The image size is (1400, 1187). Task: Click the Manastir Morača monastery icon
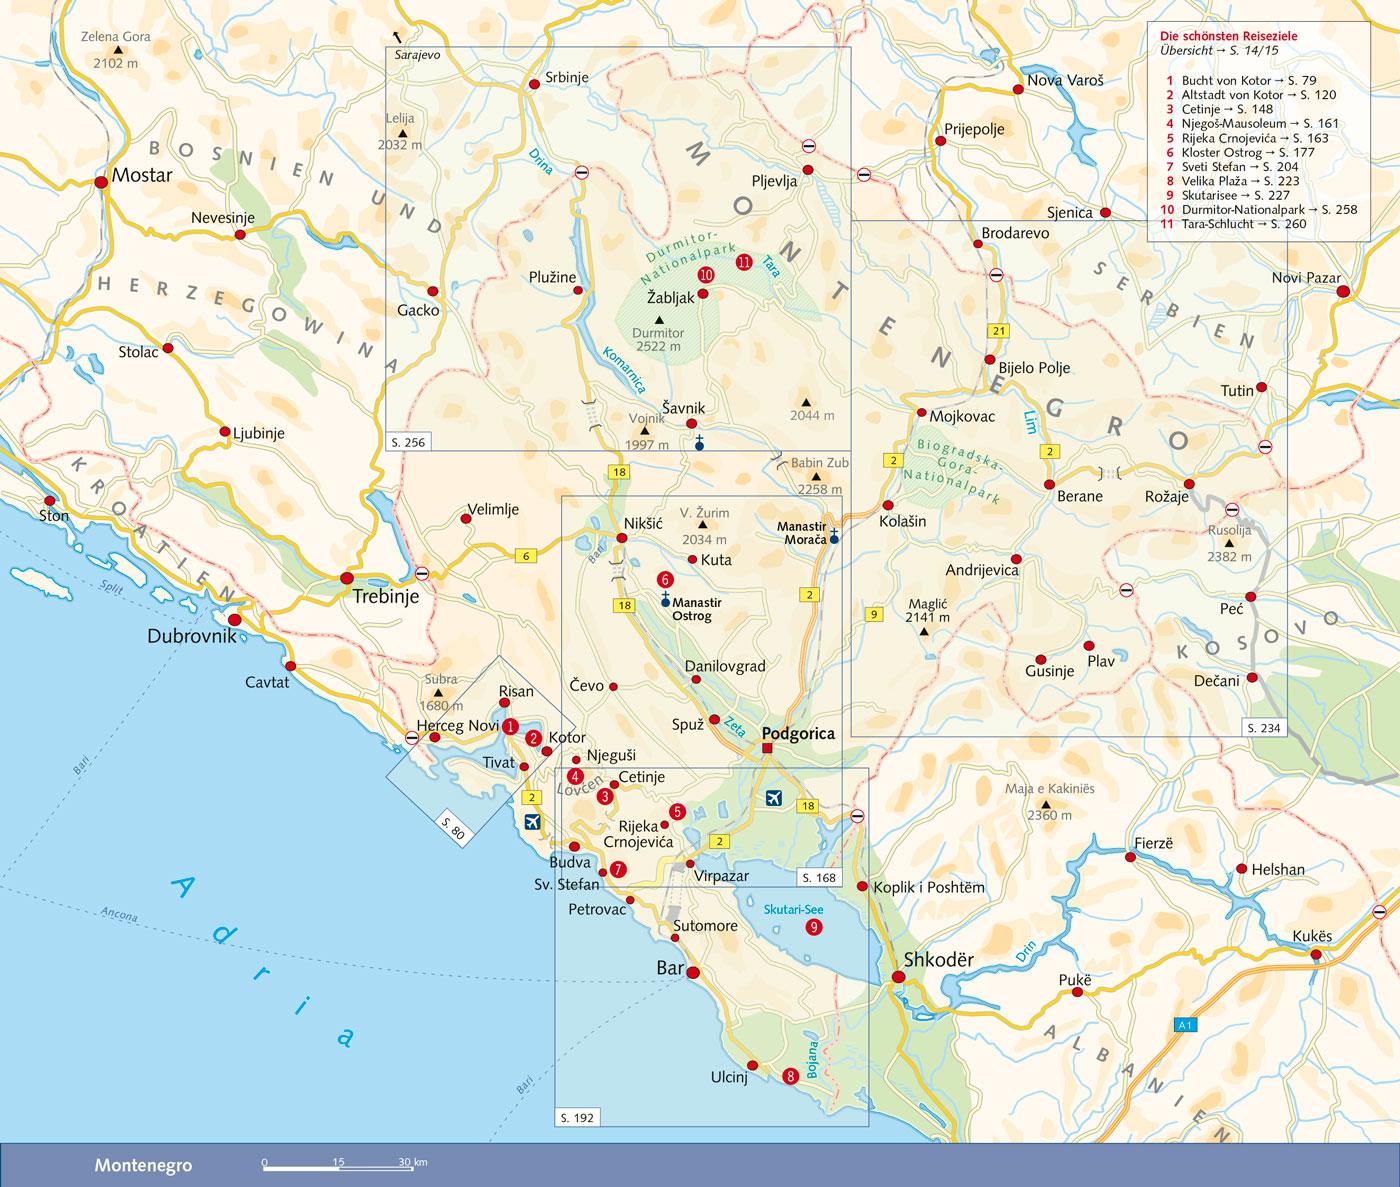coord(834,537)
